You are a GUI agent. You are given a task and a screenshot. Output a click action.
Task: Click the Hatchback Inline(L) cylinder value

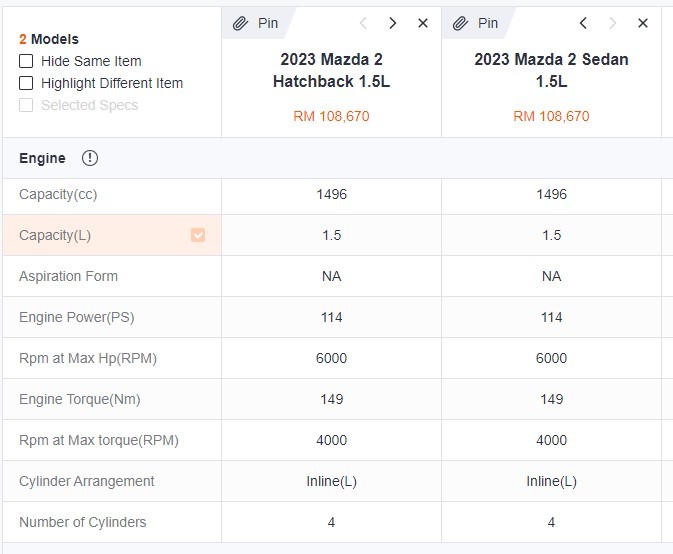pos(331,481)
